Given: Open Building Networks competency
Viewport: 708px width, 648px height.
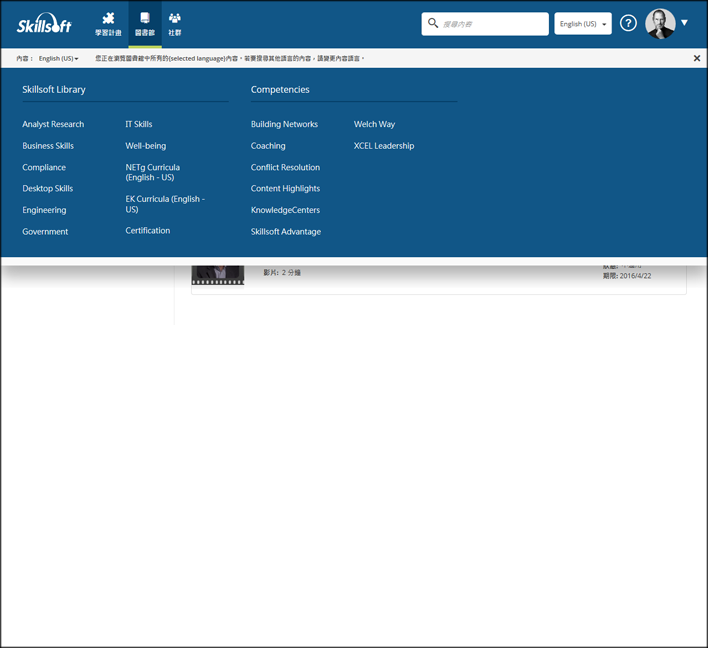Looking at the screenshot, I should [284, 124].
